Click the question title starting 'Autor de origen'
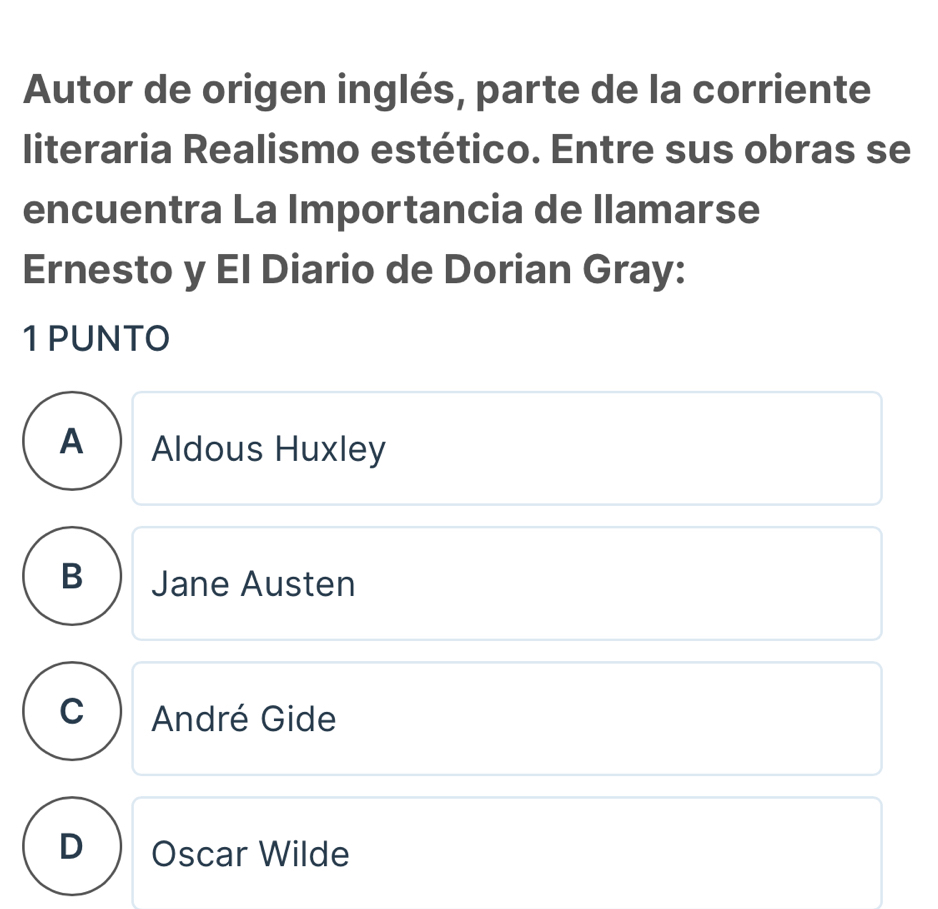This screenshot has height=909, width=938. coord(467,179)
